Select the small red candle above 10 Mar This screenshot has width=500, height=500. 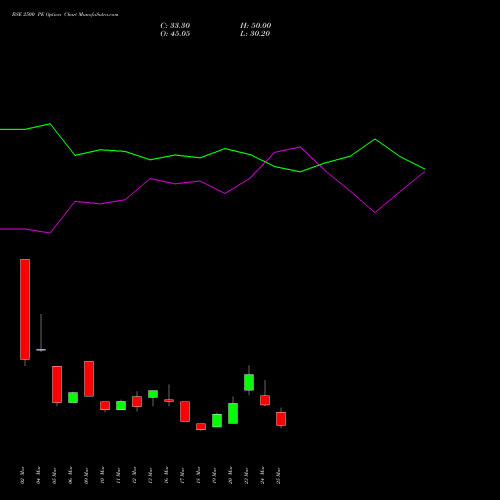[x=105, y=405]
